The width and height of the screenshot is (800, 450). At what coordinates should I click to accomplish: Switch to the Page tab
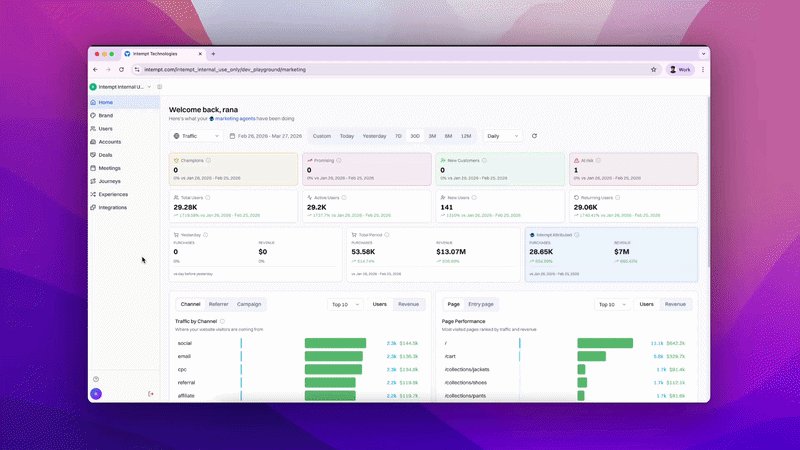454,304
